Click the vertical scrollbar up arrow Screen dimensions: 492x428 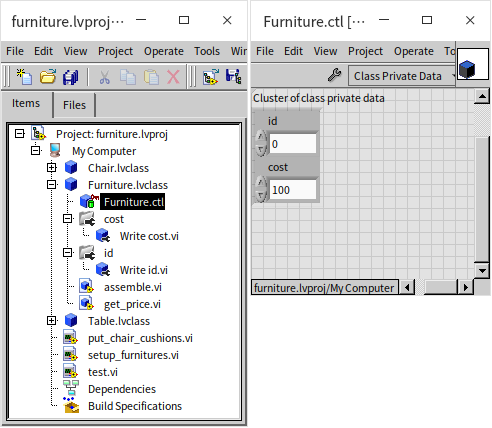[x=482, y=97]
